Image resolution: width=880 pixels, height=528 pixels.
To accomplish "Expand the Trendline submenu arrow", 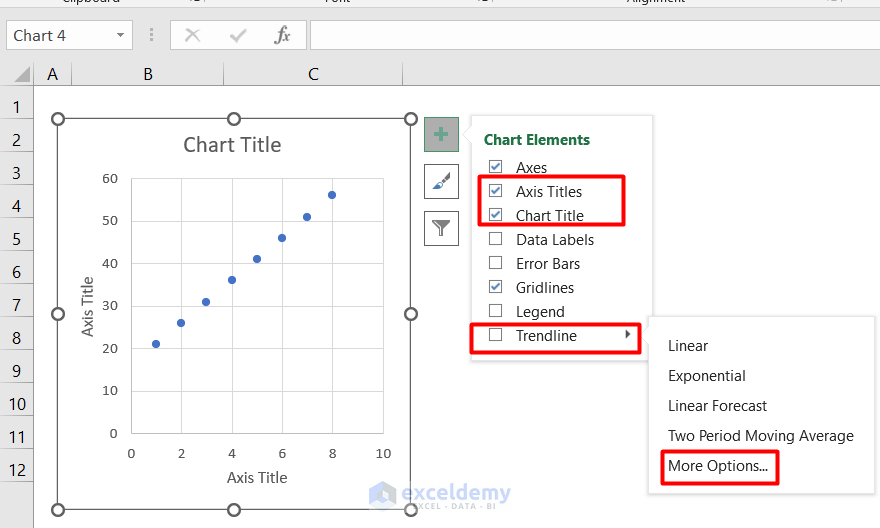I will [628, 335].
